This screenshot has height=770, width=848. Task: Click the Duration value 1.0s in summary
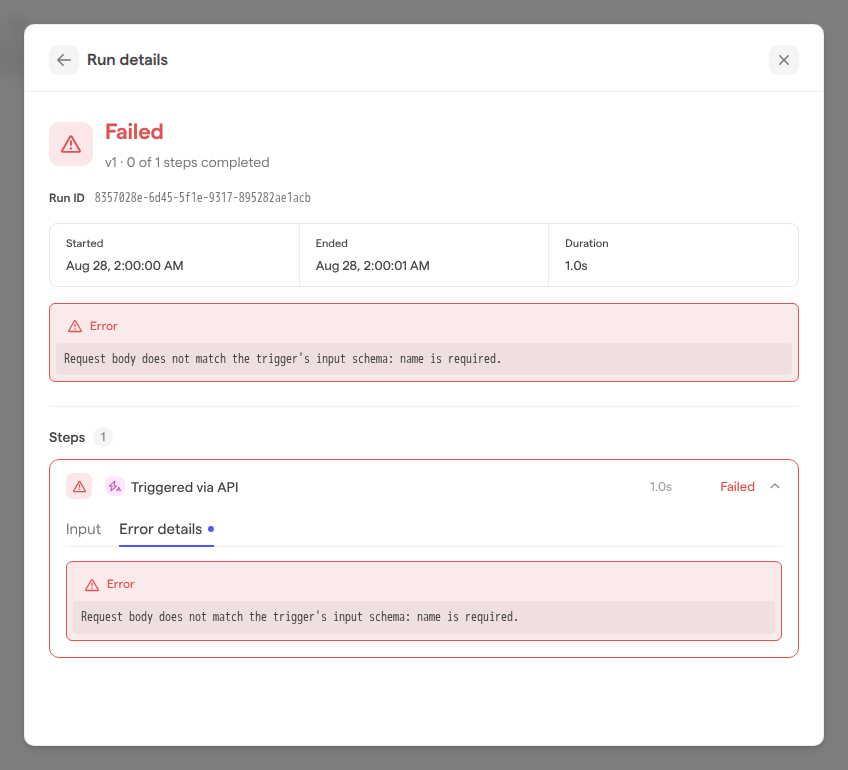576,266
